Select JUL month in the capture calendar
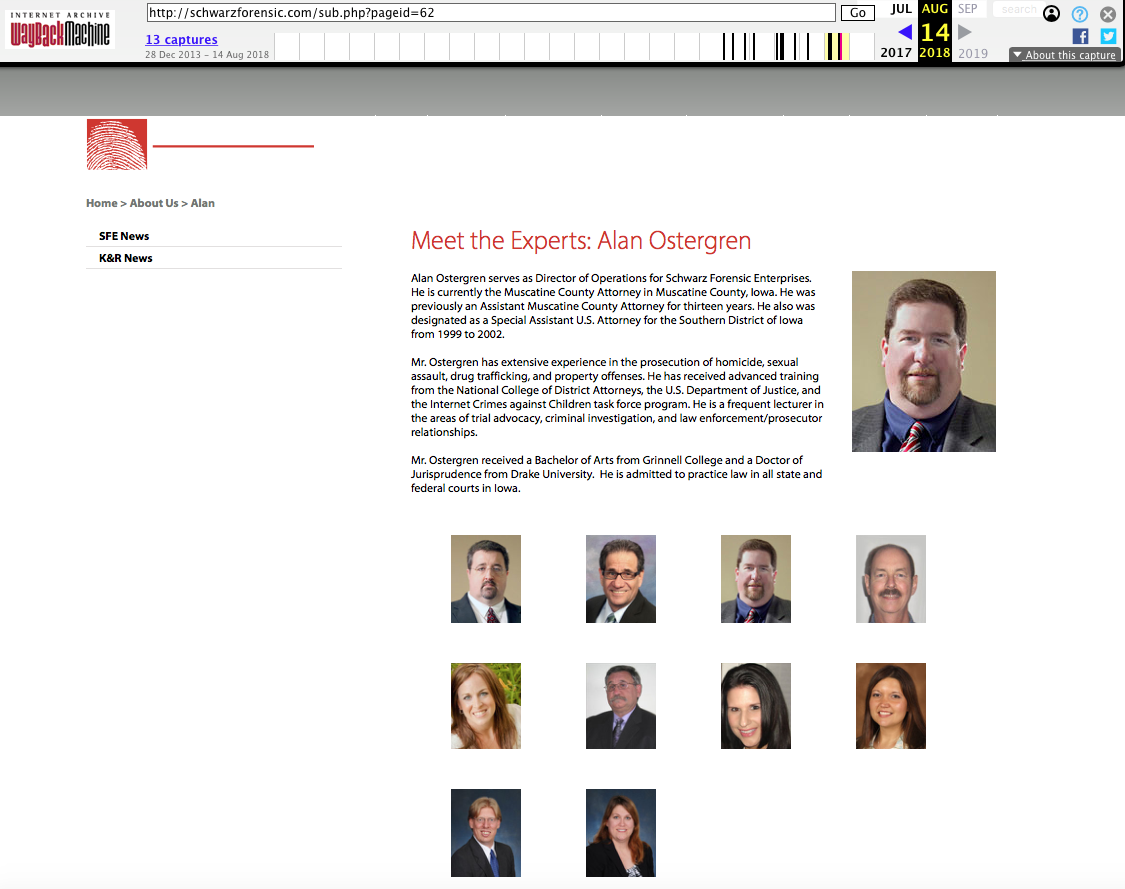This screenshot has width=1125, height=889. [901, 9]
